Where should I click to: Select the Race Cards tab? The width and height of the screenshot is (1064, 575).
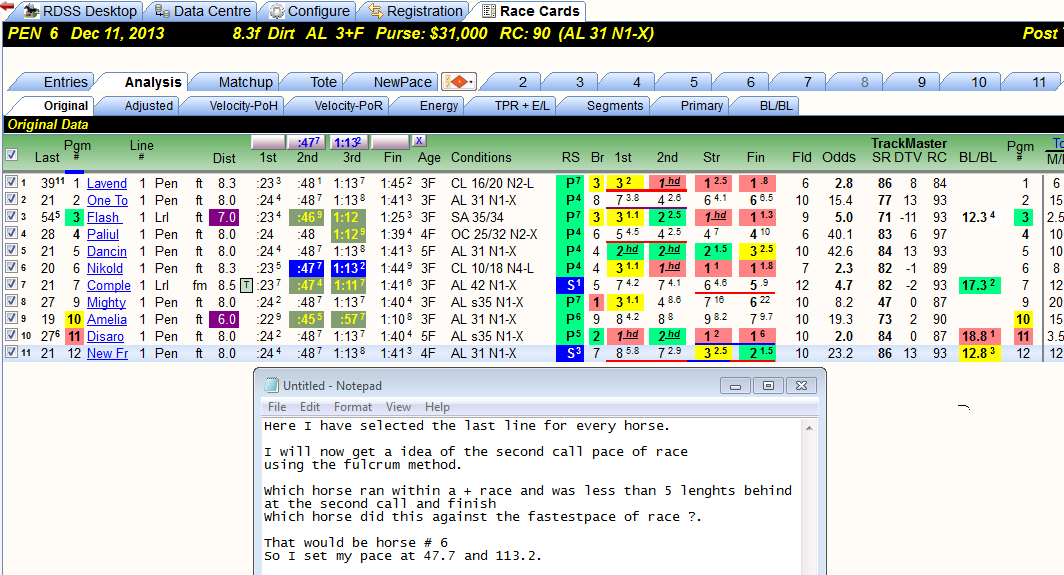click(x=531, y=12)
